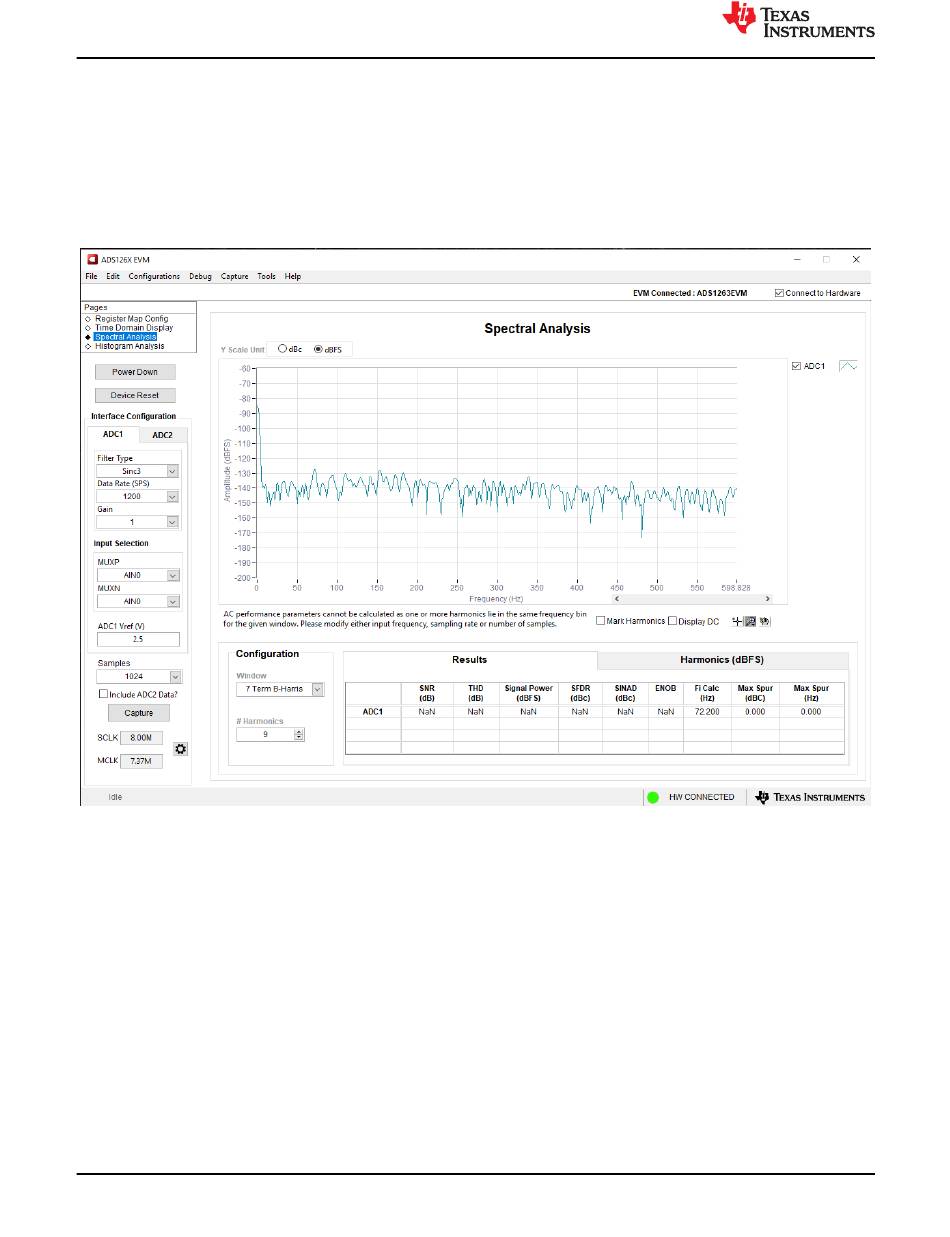Switch to the Harmonics (dBFS) tab
950x1237 pixels.
(x=722, y=660)
